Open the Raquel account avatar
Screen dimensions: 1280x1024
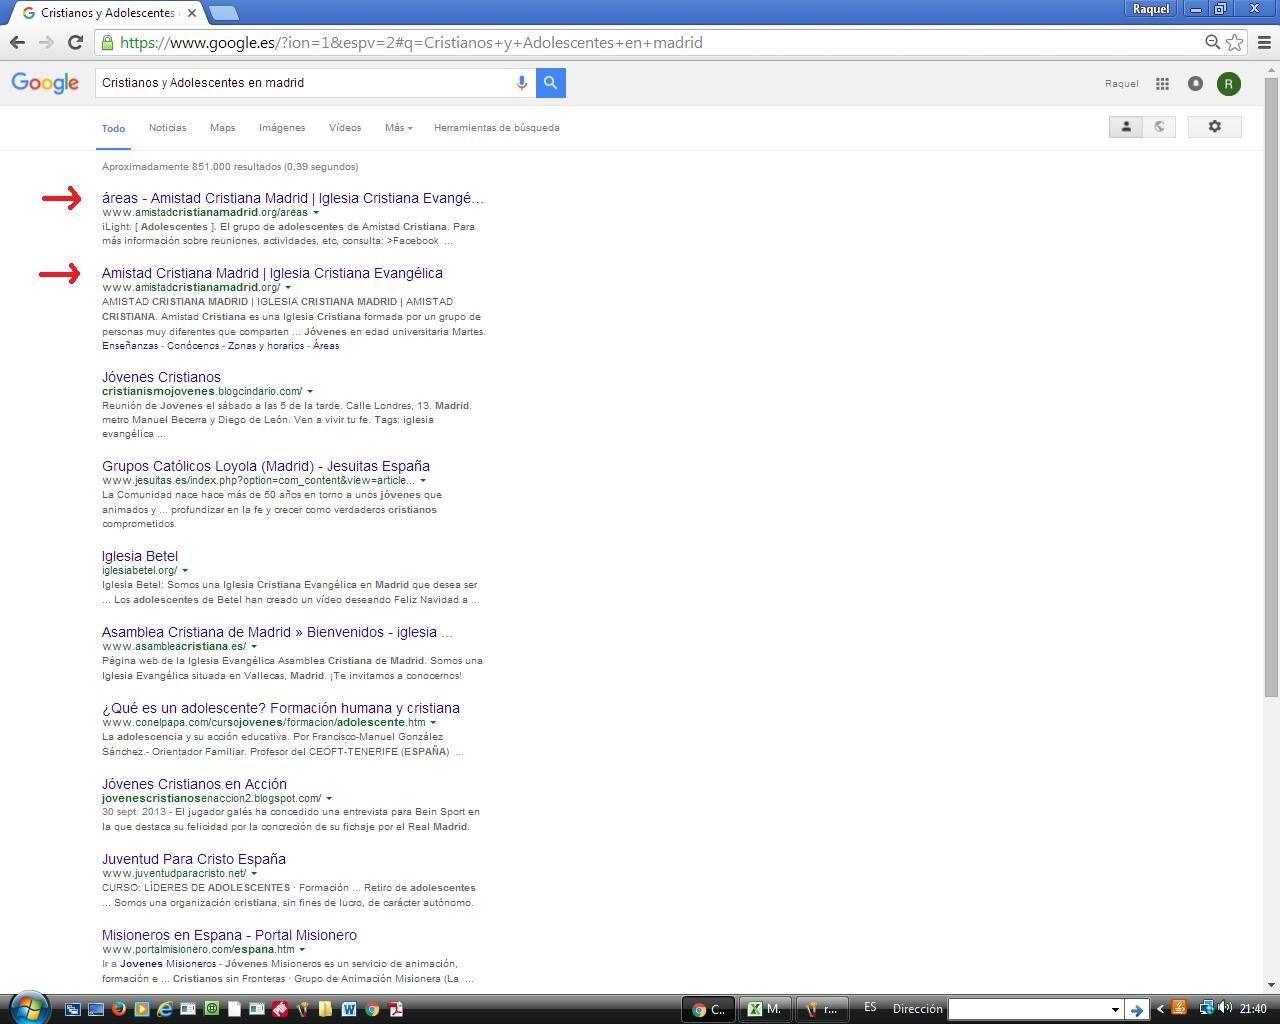click(x=1229, y=84)
